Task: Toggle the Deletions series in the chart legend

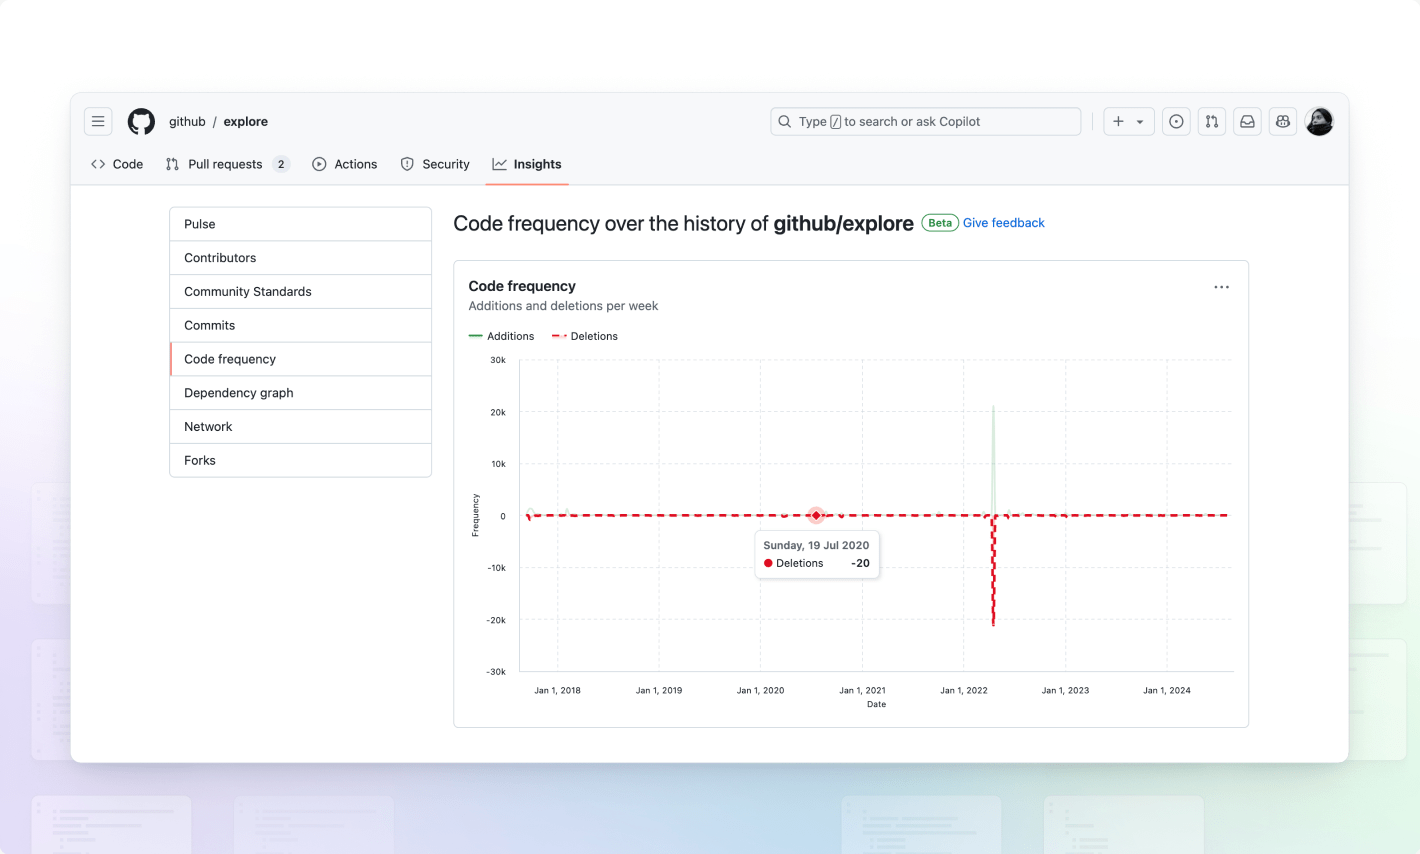Action: (584, 336)
